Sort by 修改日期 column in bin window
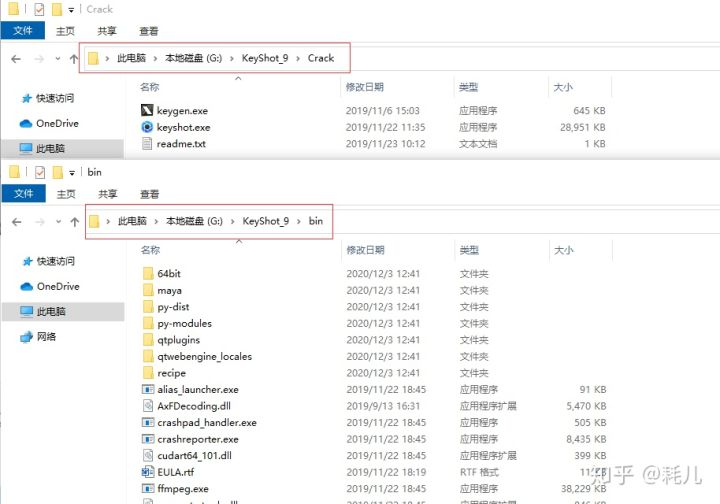Screen dimensions: 720x504 pos(366,250)
